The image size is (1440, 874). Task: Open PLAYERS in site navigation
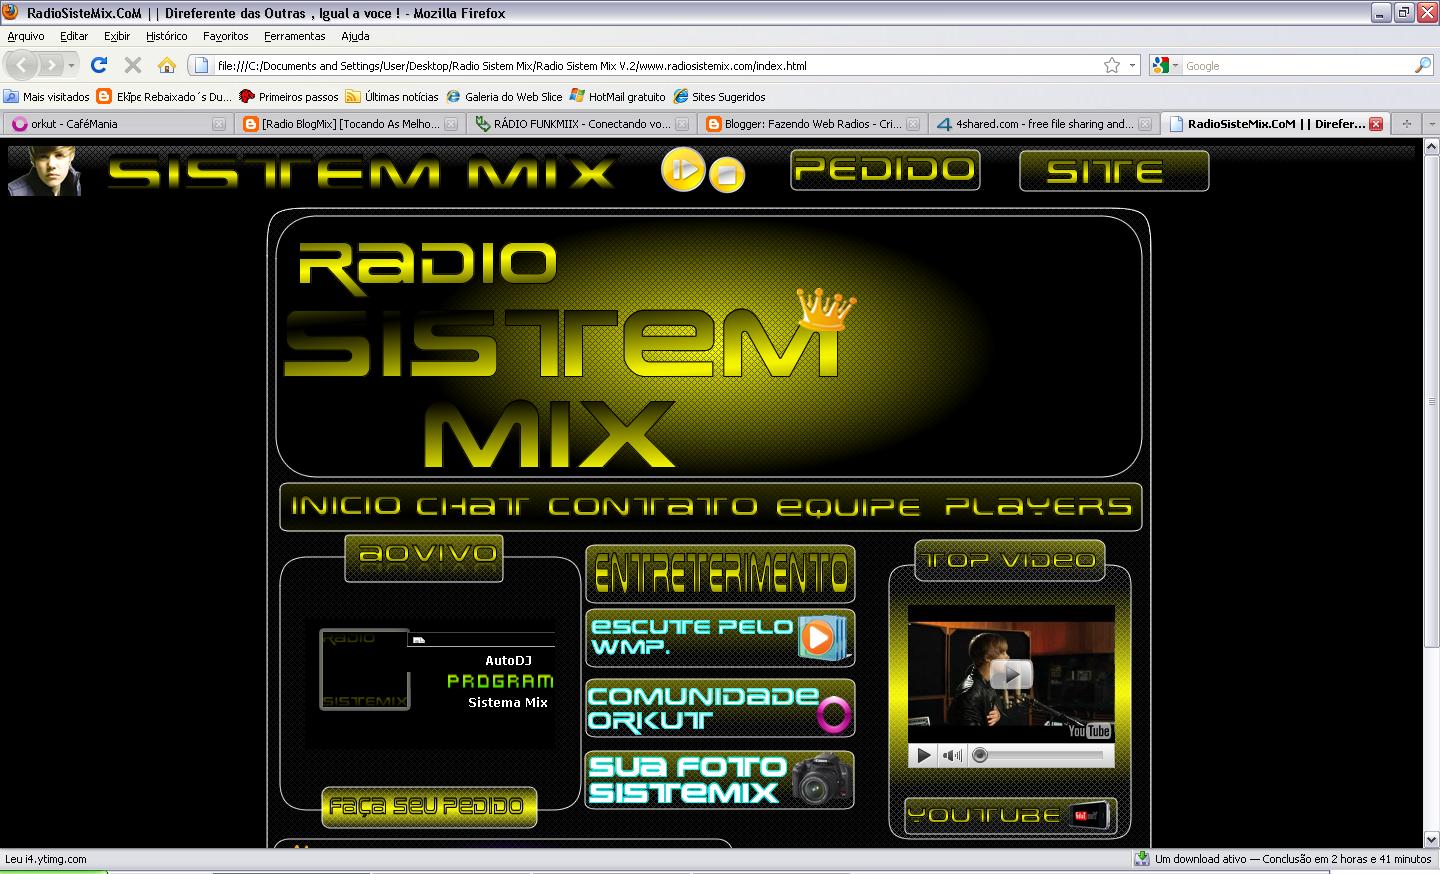pyautogui.click(x=1039, y=506)
